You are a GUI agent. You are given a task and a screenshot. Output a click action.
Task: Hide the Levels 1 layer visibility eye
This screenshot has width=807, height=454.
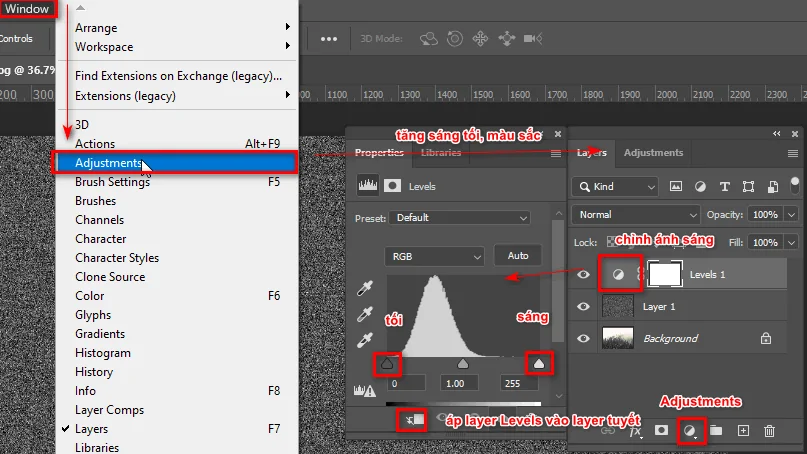point(584,274)
